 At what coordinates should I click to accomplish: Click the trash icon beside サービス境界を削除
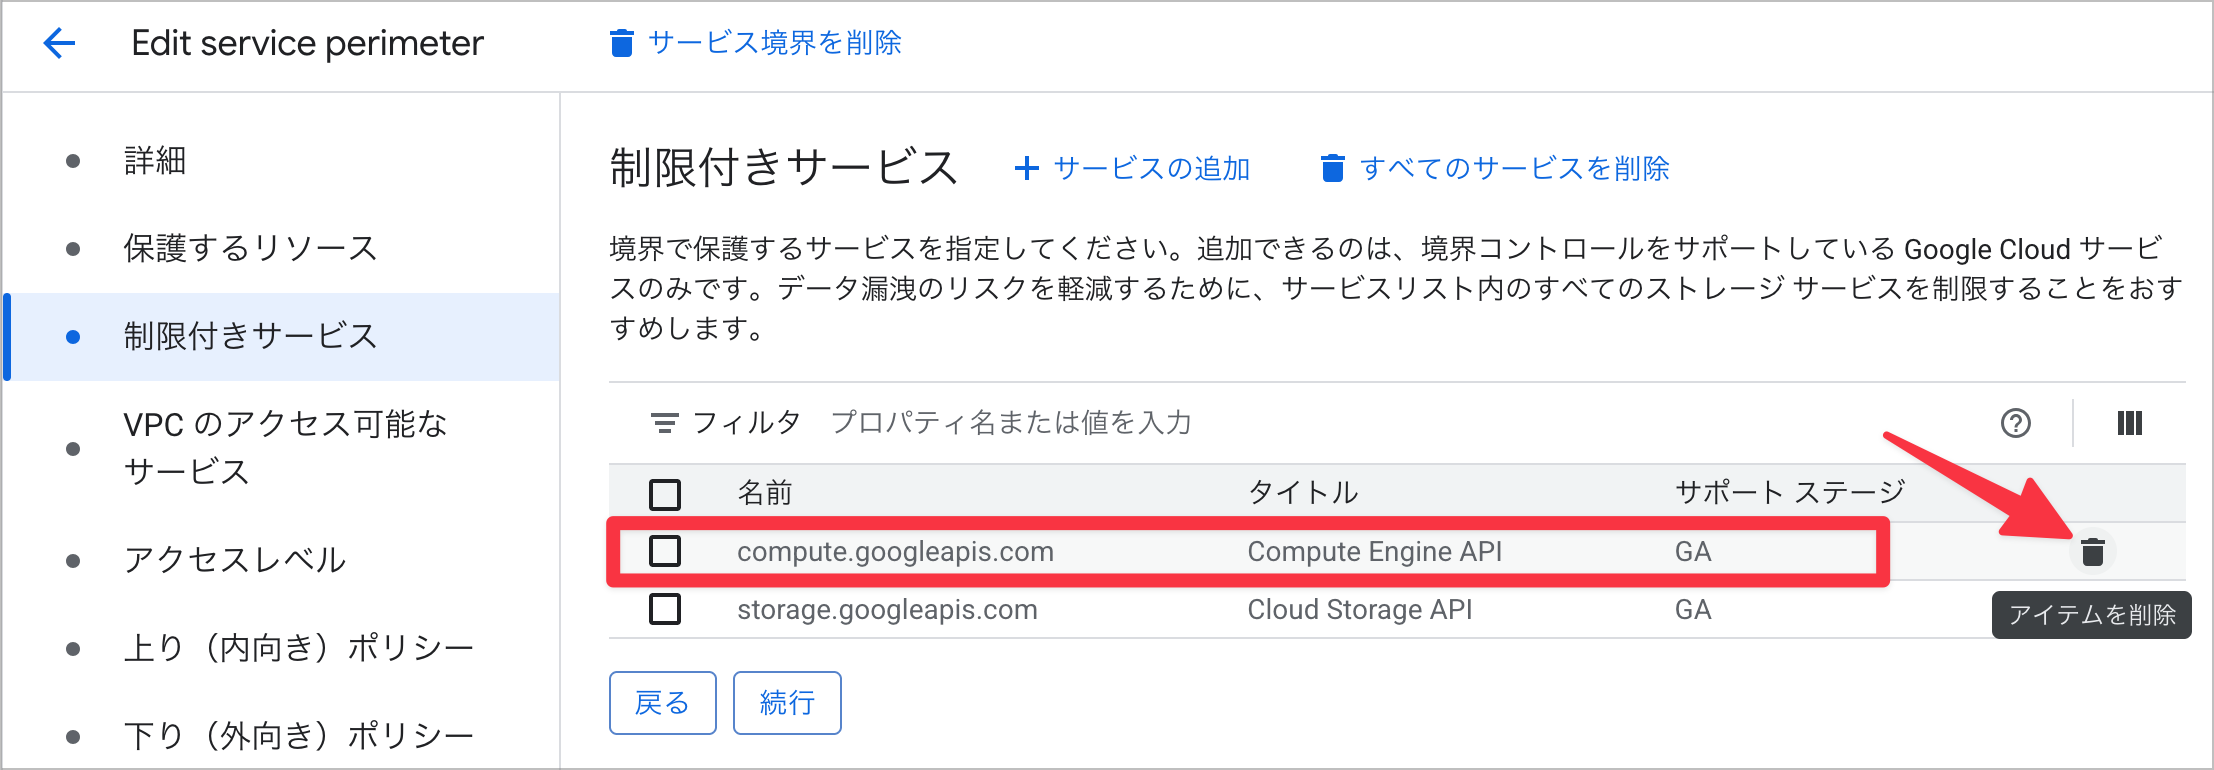click(x=622, y=43)
